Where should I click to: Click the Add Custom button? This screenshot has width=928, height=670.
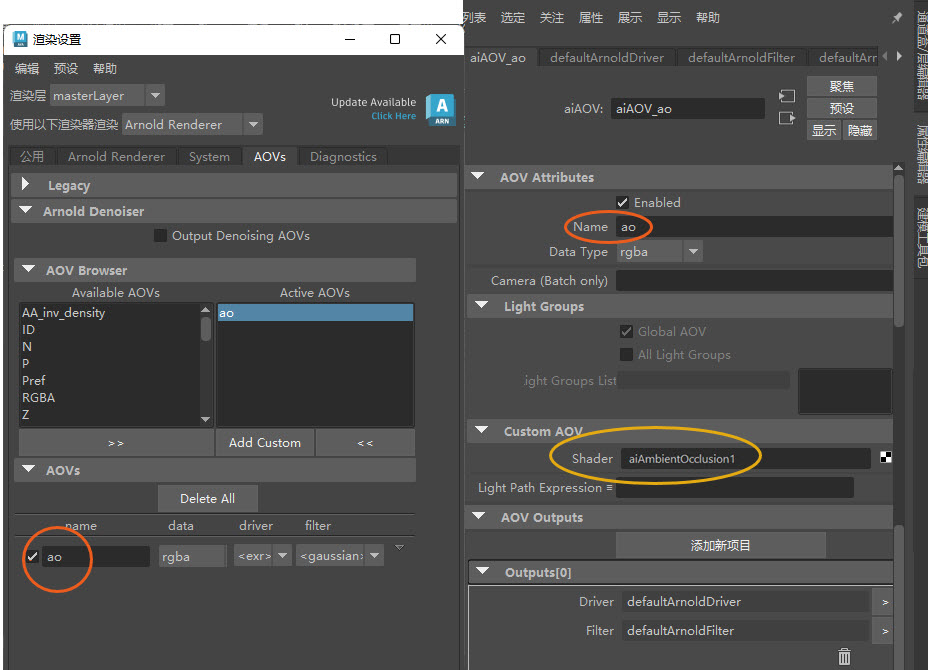(x=265, y=443)
